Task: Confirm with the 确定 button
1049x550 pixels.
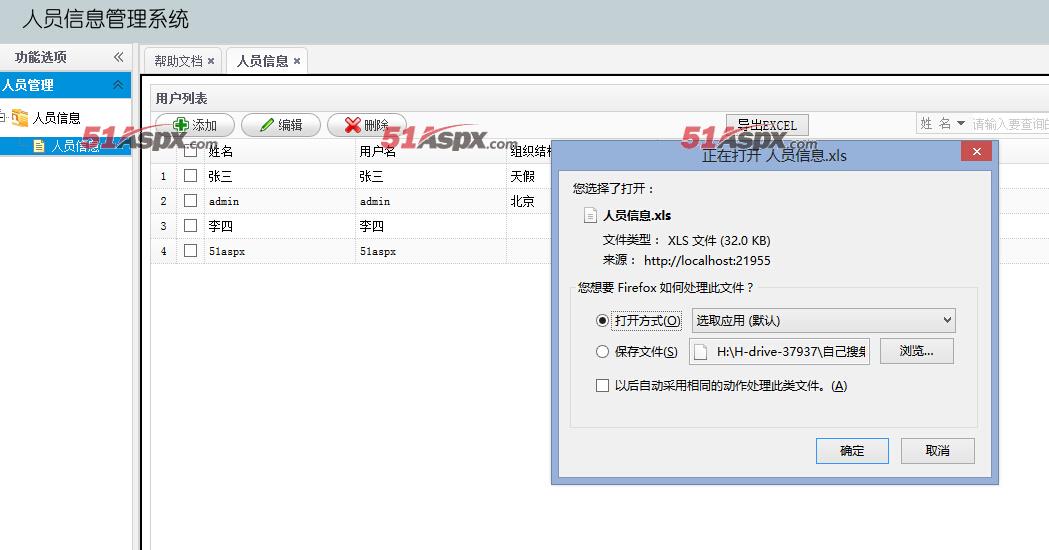Action: click(852, 451)
